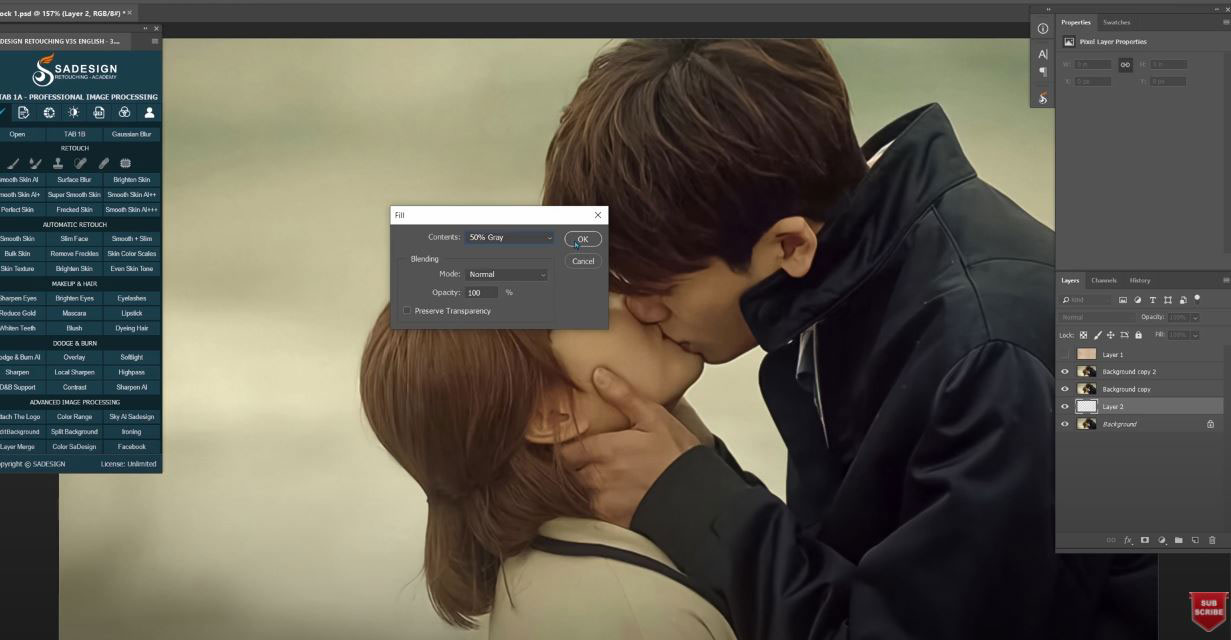The height and width of the screenshot is (640, 1231).
Task: Toggle visibility of Layer 2
Action: pos(1064,407)
